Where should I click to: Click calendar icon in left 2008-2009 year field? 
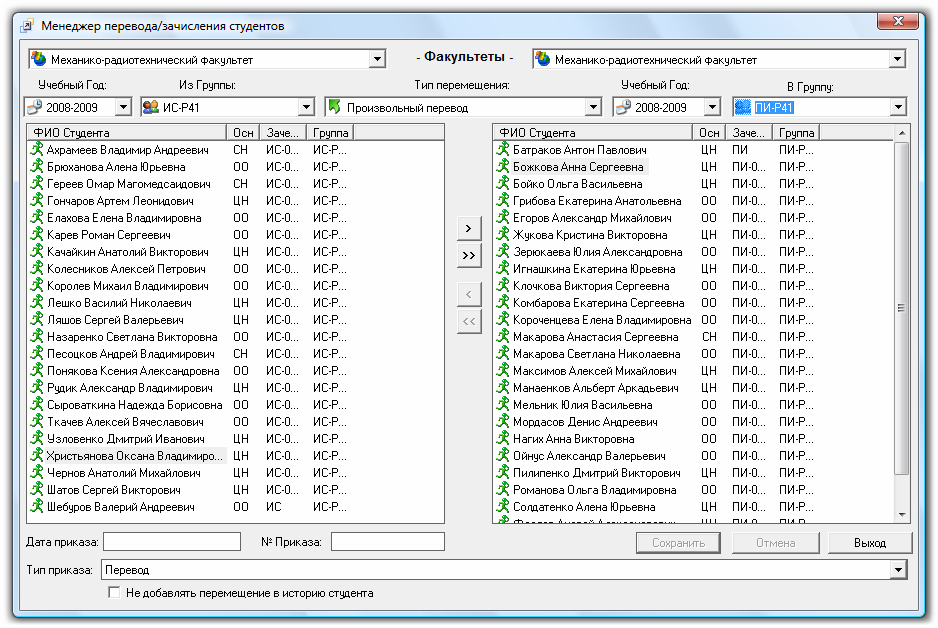pyautogui.click(x=34, y=107)
